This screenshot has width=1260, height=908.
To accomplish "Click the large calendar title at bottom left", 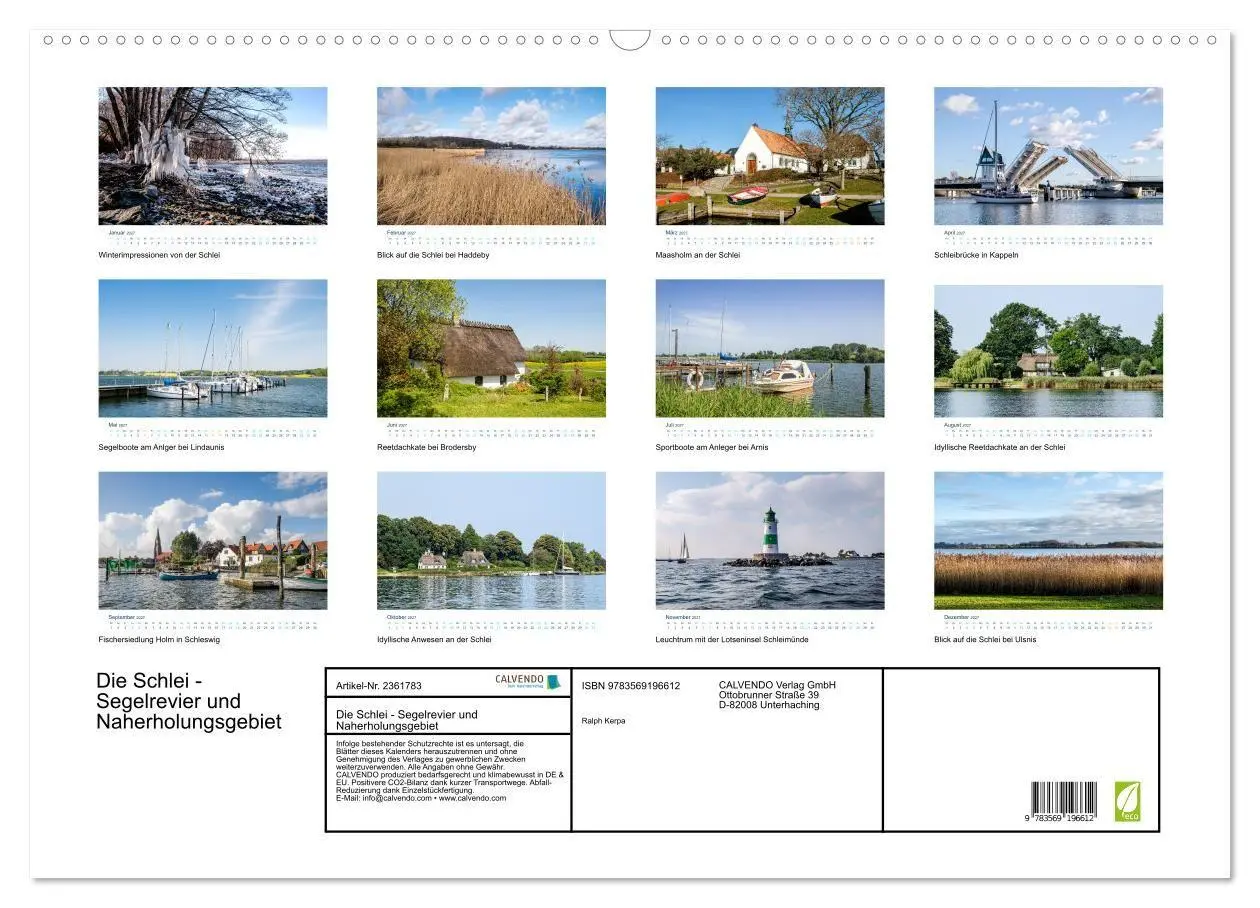I will 189,701.
